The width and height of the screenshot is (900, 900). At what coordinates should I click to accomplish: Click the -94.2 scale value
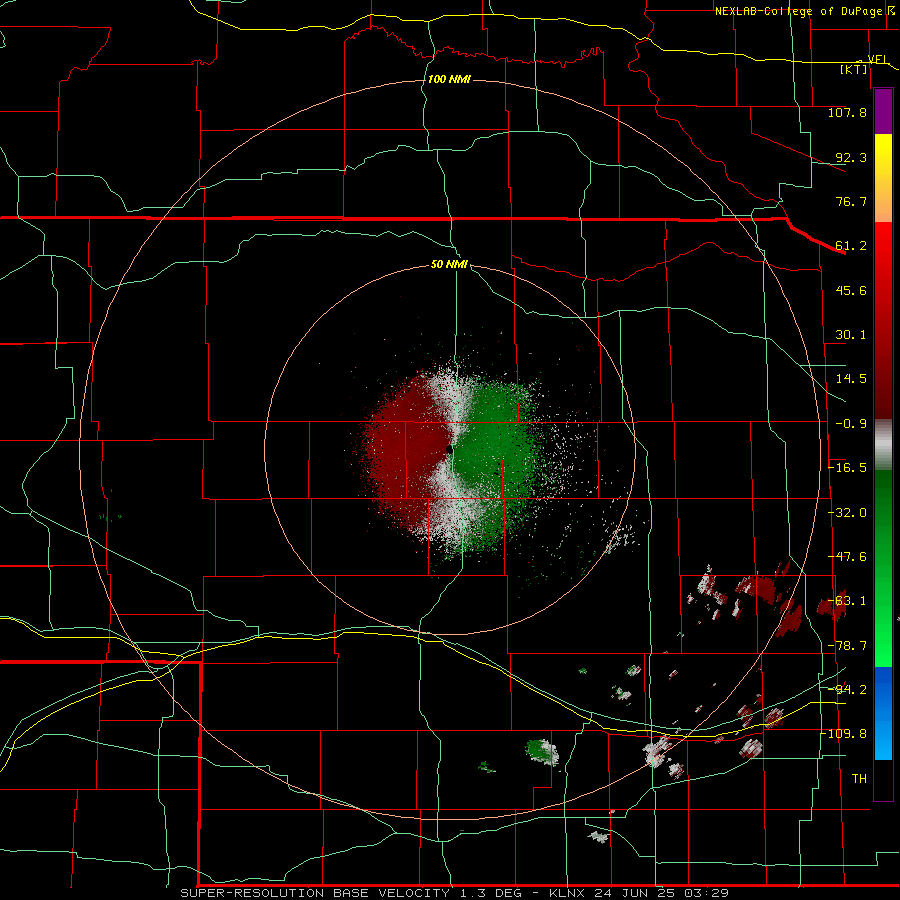click(847, 689)
